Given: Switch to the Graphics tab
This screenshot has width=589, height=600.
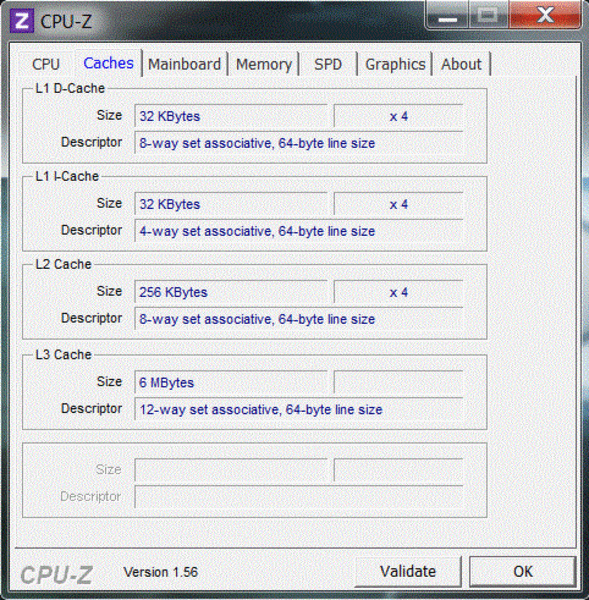Looking at the screenshot, I should coord(395,64).
